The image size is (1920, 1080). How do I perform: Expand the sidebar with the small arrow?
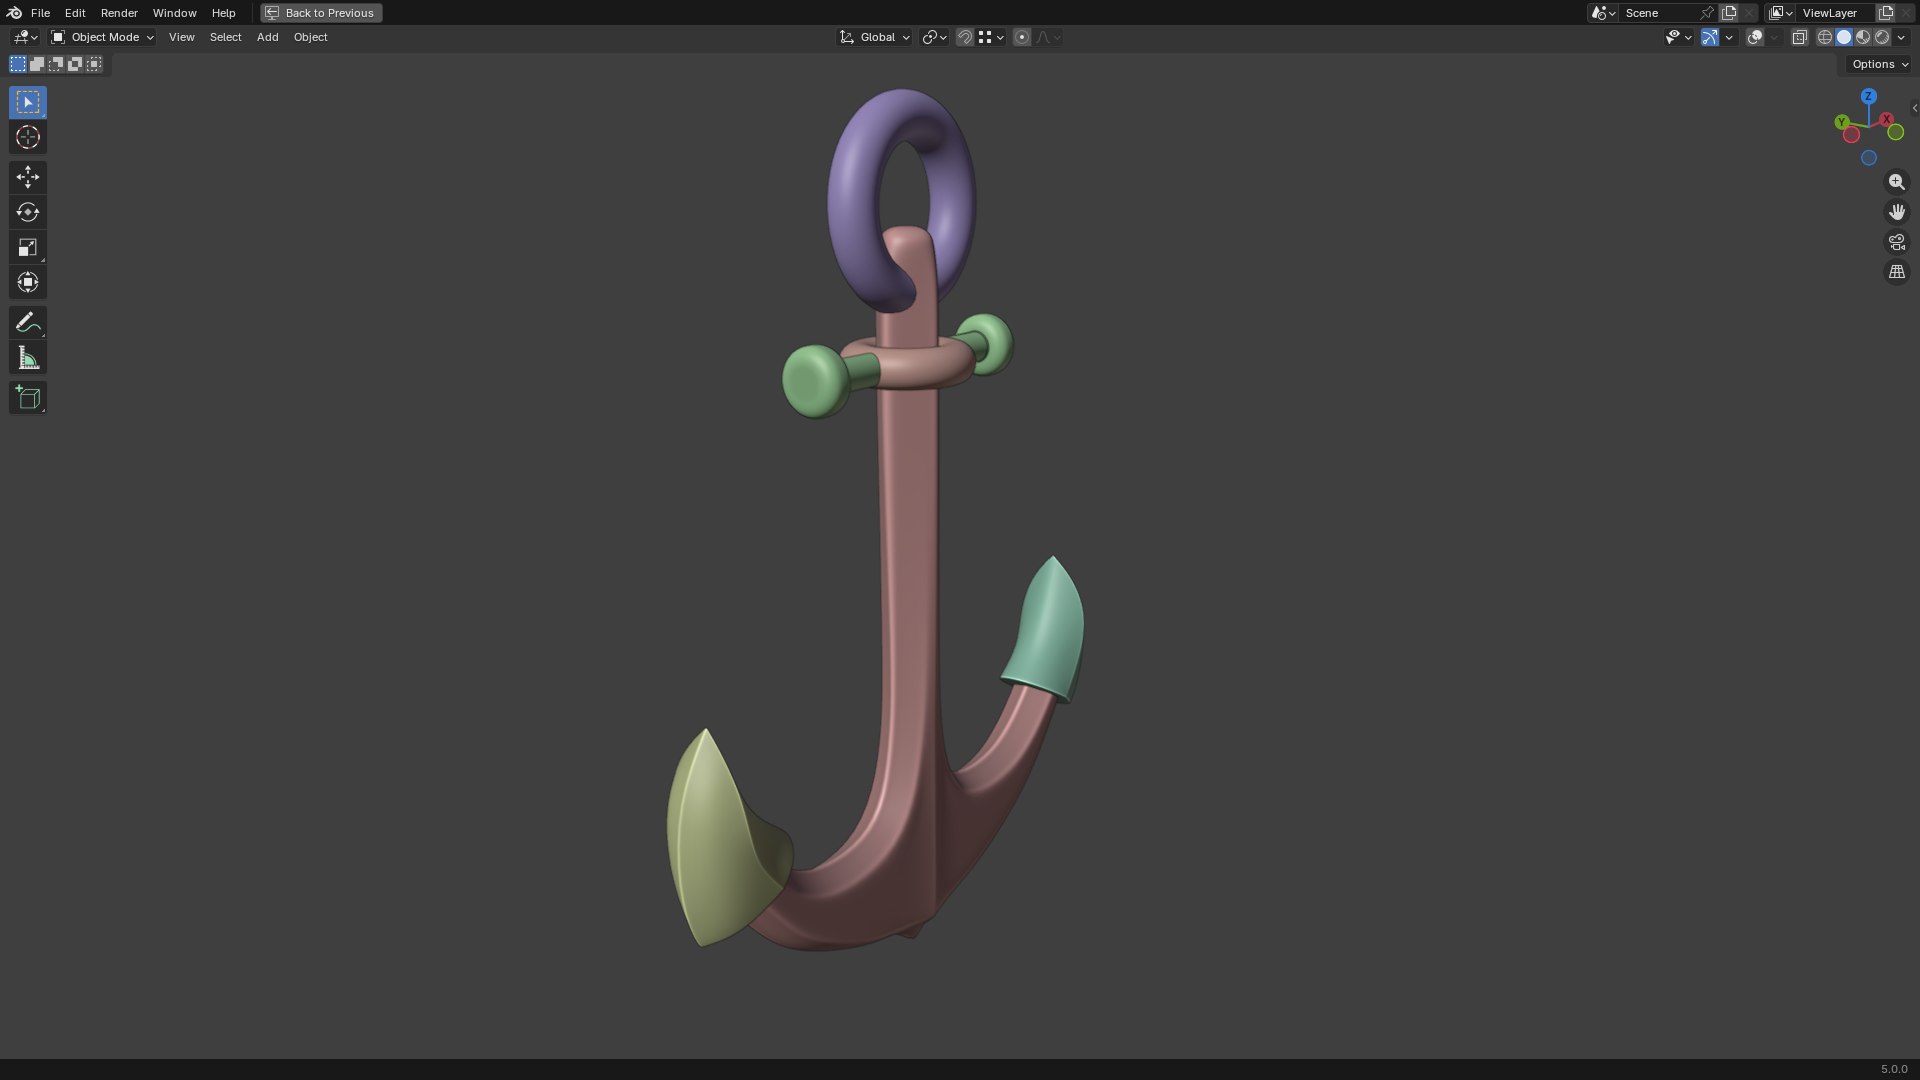point(1914,108)
